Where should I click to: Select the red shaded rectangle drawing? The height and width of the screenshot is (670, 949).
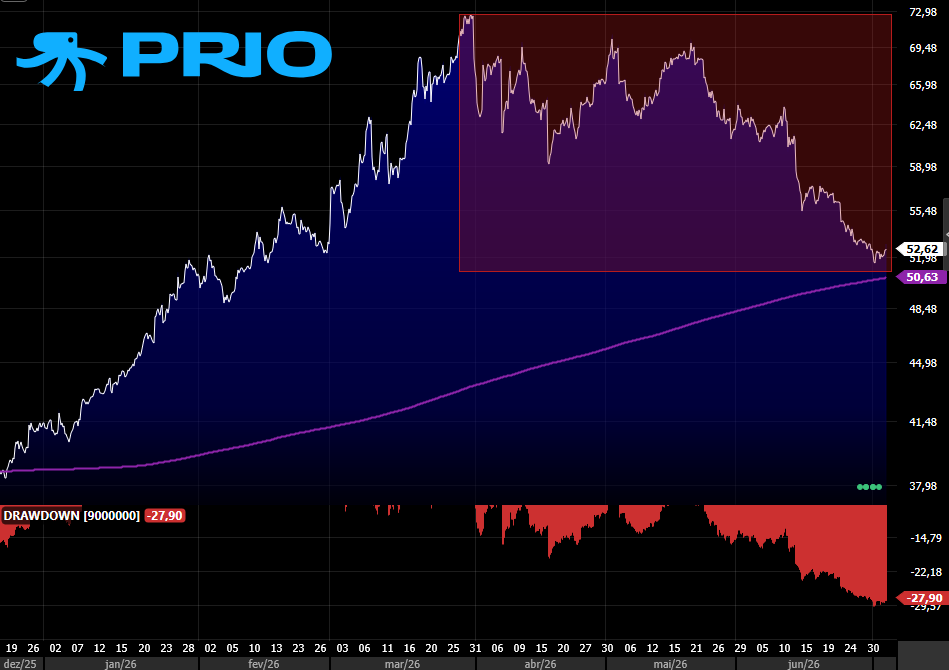click(x=675, y=143)
